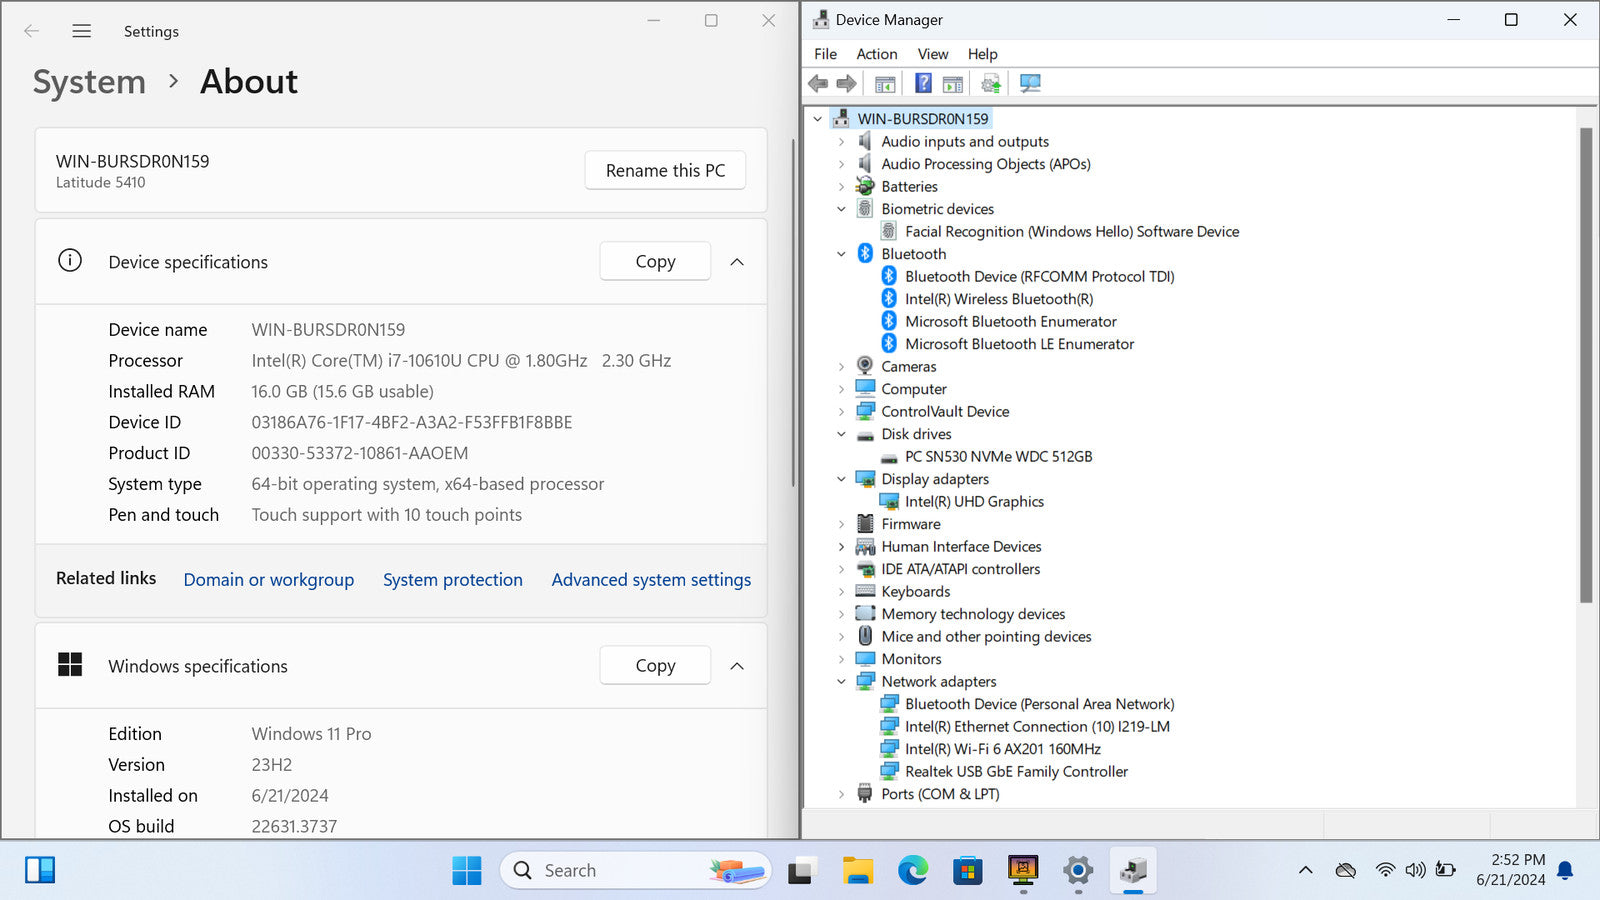The width and height of the screenshot is (1600, 900).
Task: Show hidden icons chevron in system tray
Action: click(x=1305, y=870)
